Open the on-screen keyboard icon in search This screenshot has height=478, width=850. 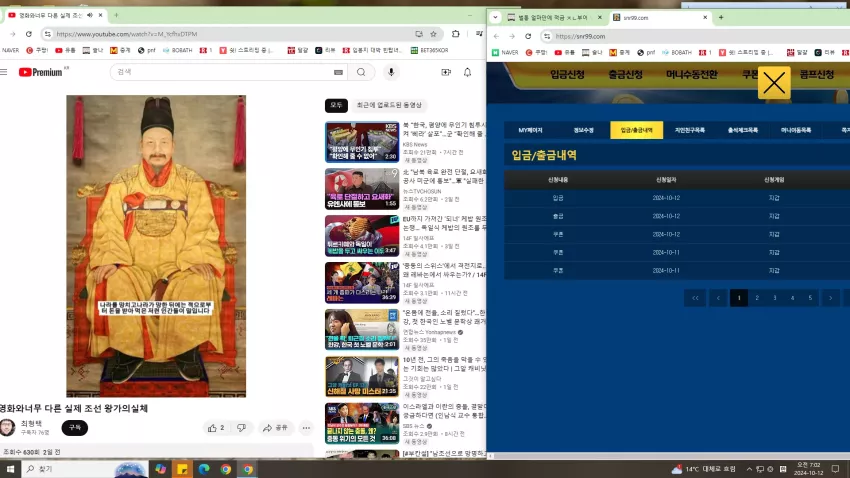point(338,72)
